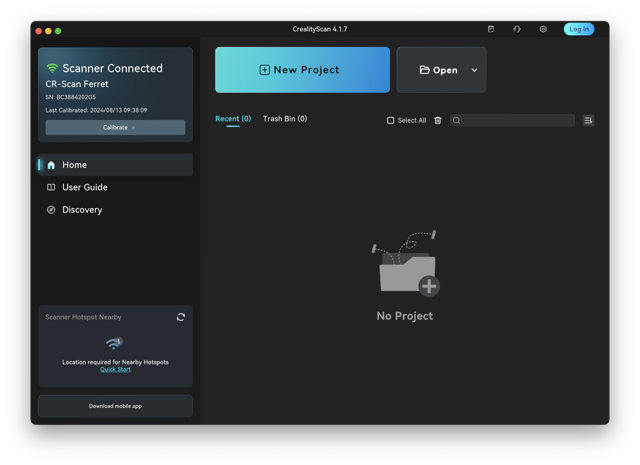The image size is (640, 465).
Task: Click the green Scanner Connected wifi icon
Action: pyautogui.click(x=52, y=68)
